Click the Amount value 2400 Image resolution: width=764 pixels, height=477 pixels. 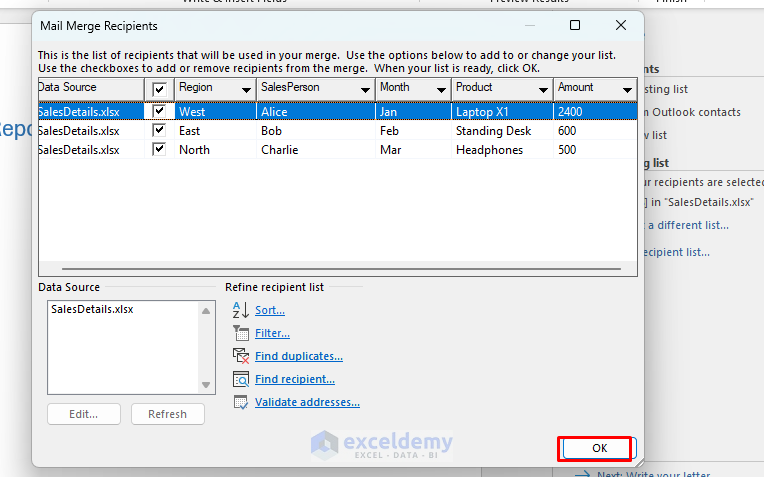click(595, 112)
